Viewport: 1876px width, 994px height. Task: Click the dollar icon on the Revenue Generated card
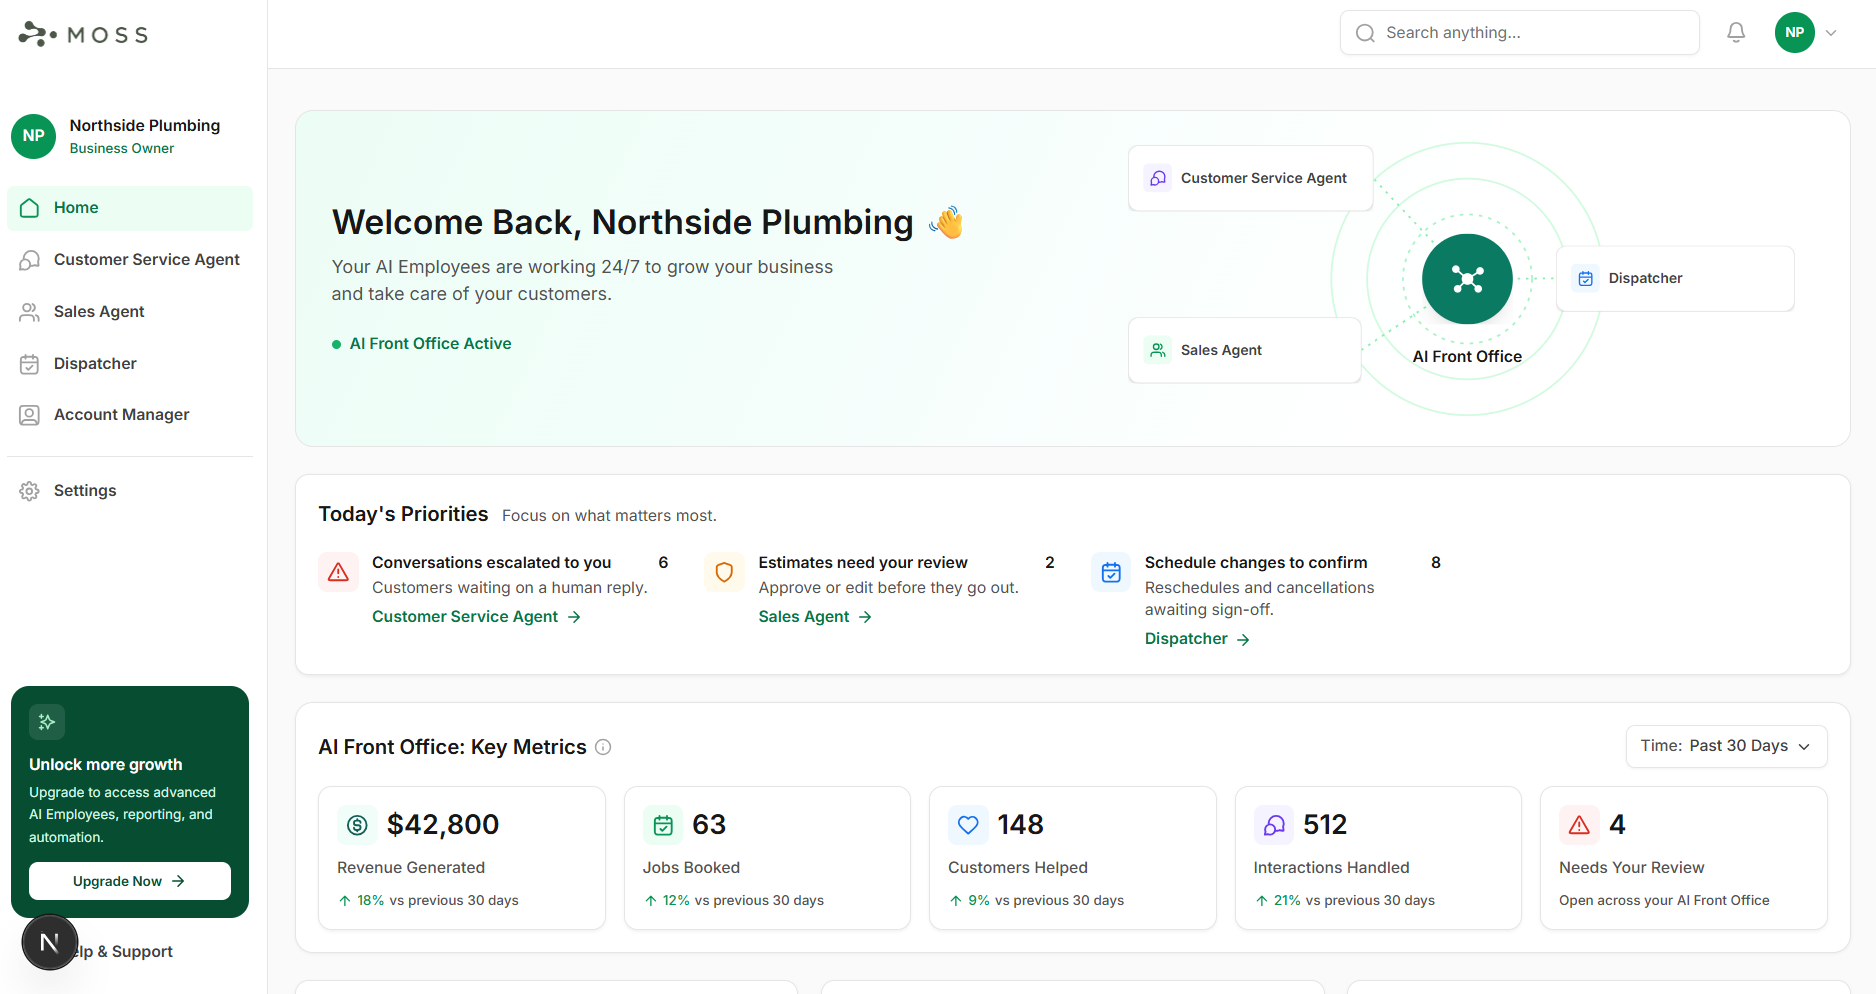click(357, 825)
